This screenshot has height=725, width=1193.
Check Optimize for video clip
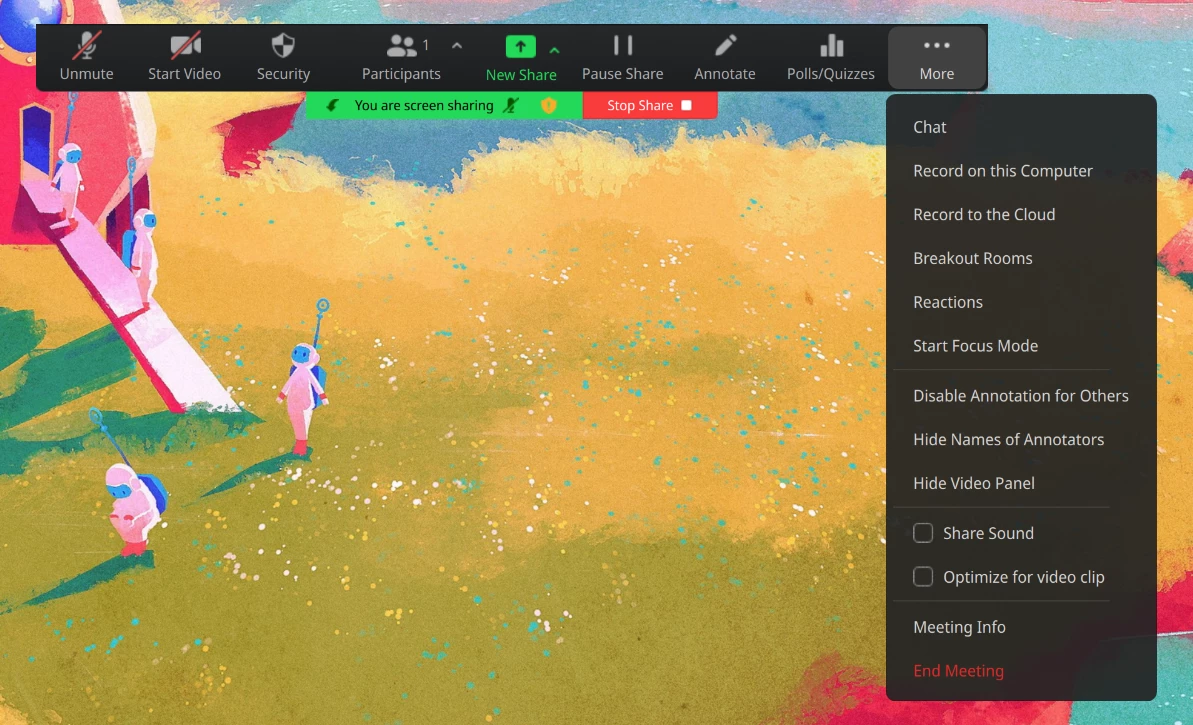(923, 577)
